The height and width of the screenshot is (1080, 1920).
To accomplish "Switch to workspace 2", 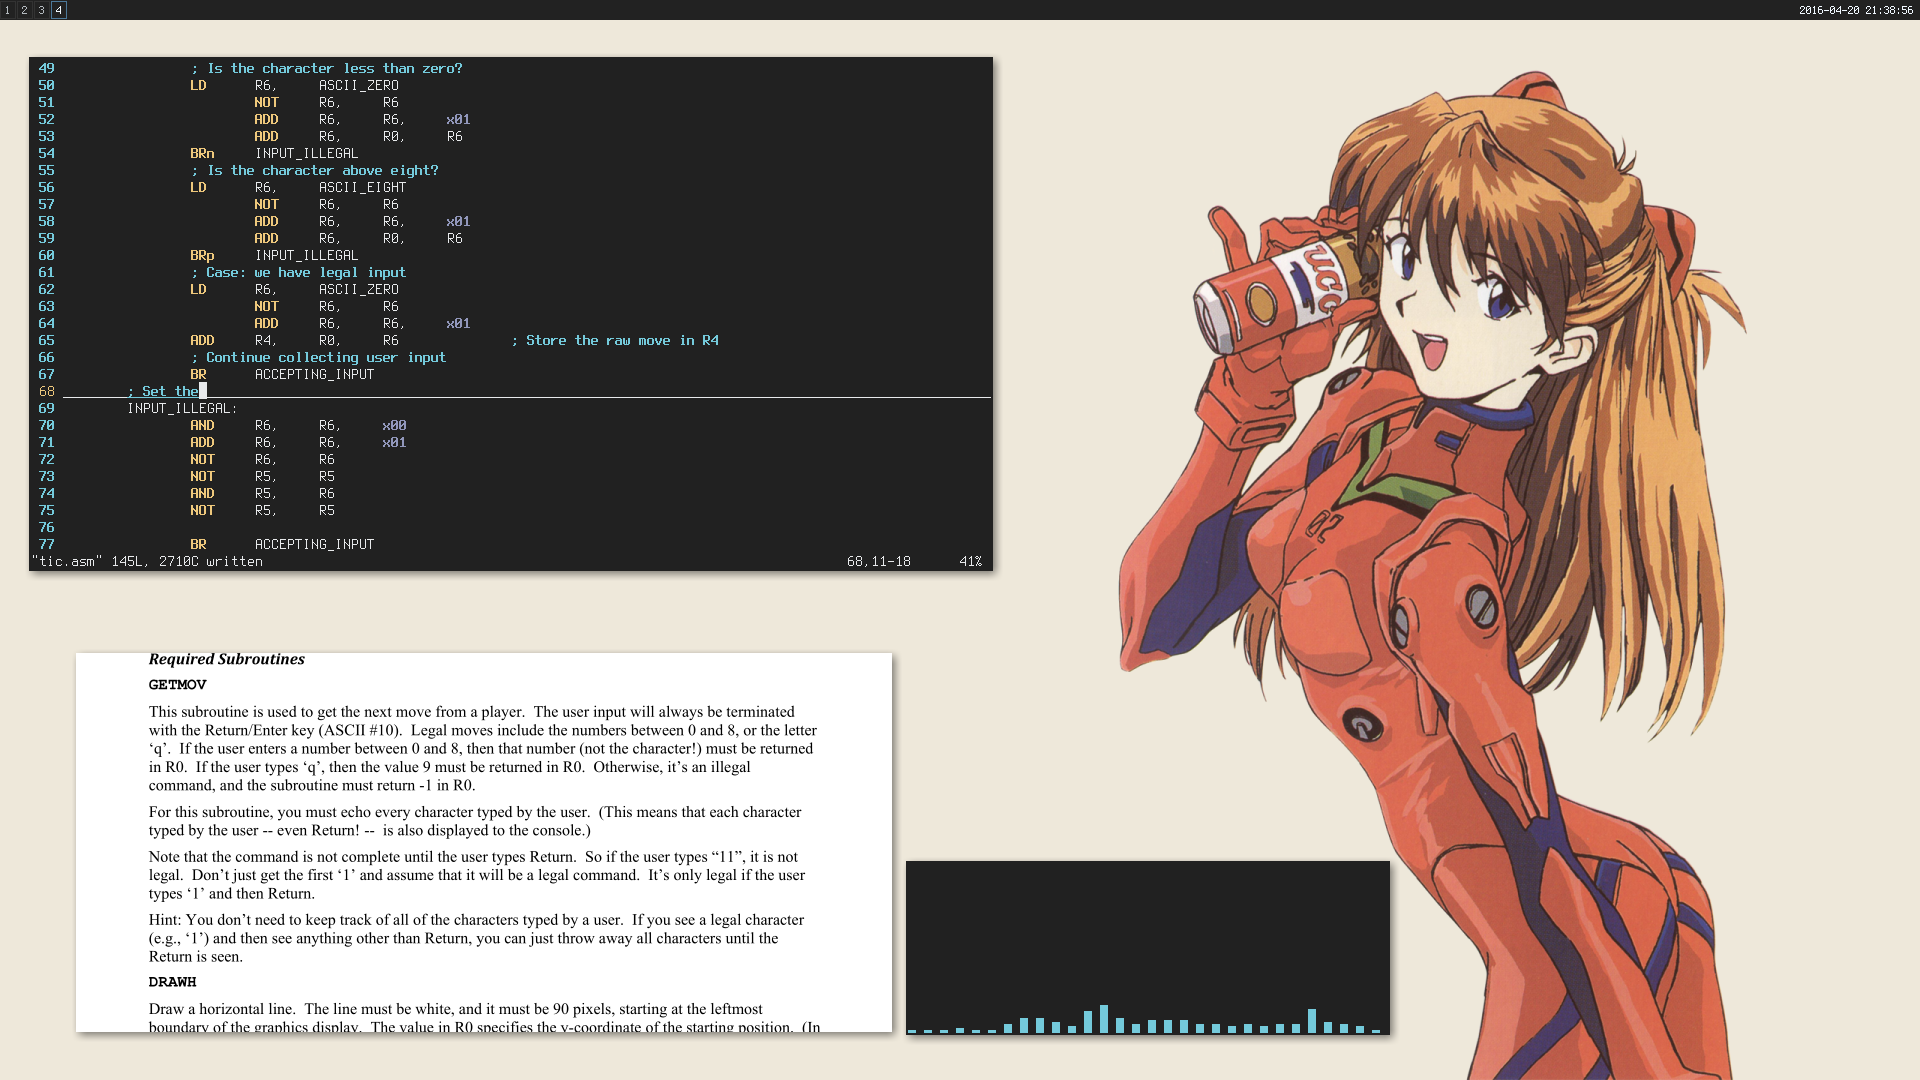I will coord(24,10).
